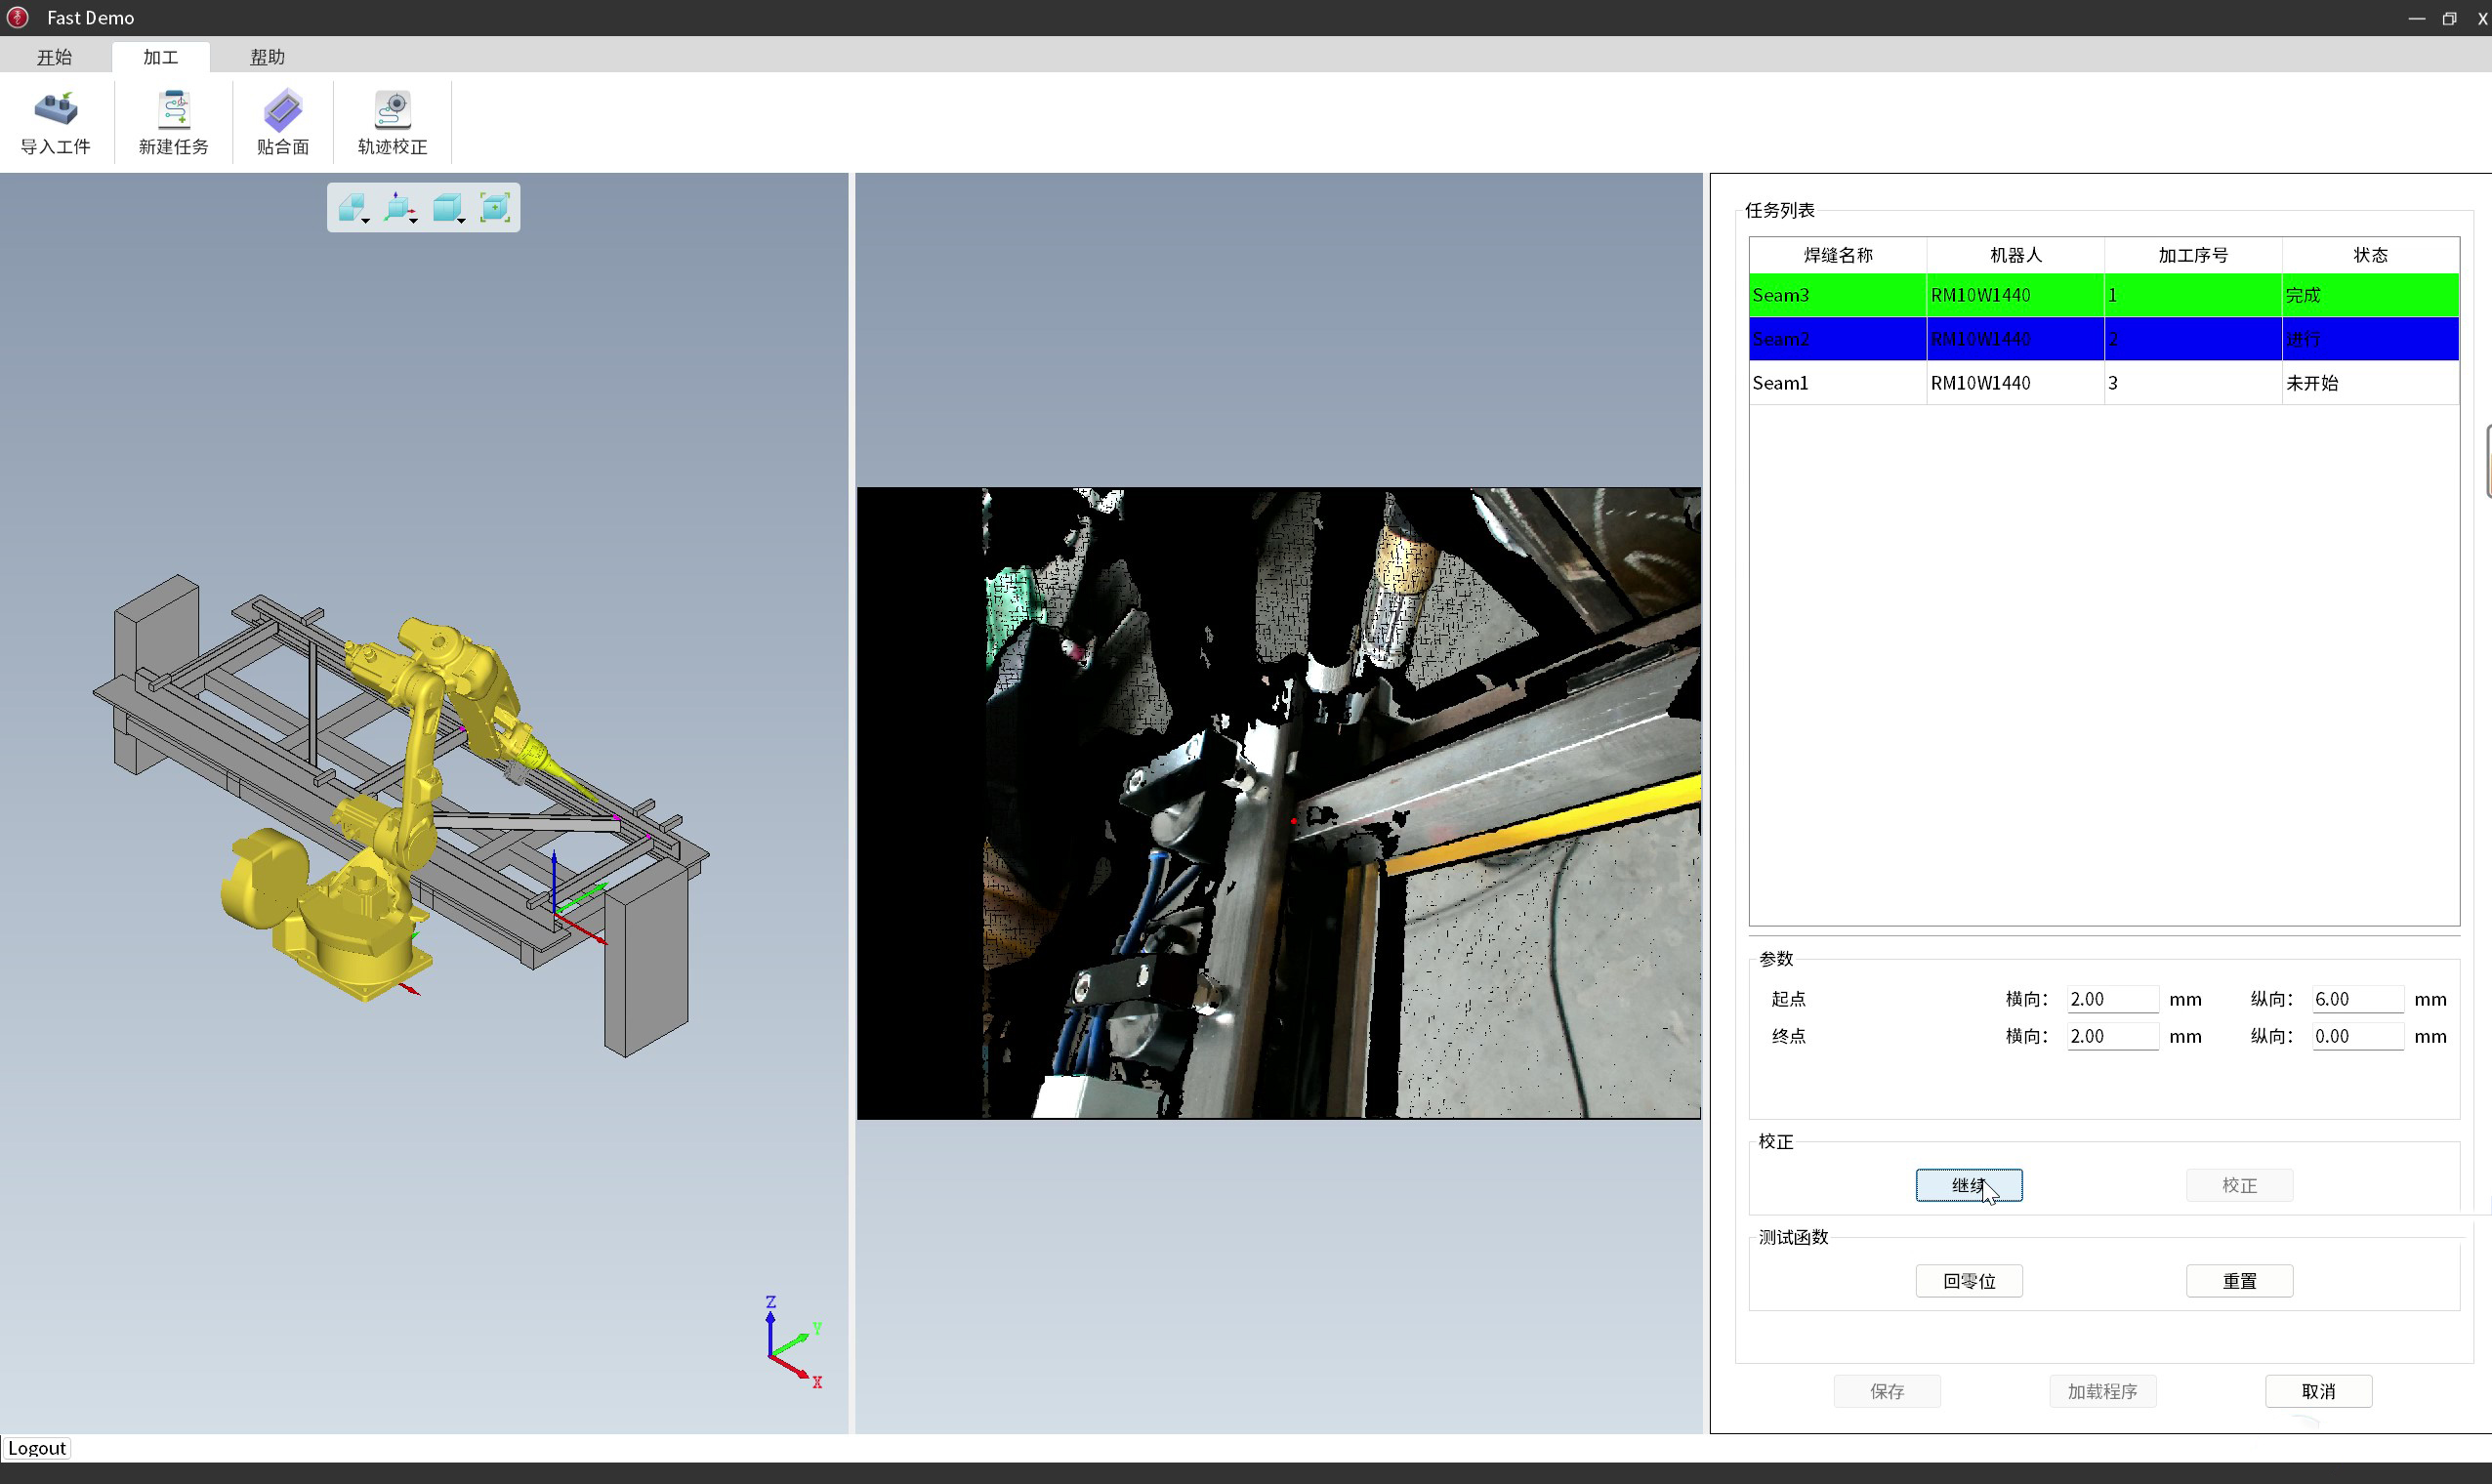Edit the 终点 横向 value field
Image resolution: width=2492 pixels, height=1484 pixels.
coord(2112,1036)
